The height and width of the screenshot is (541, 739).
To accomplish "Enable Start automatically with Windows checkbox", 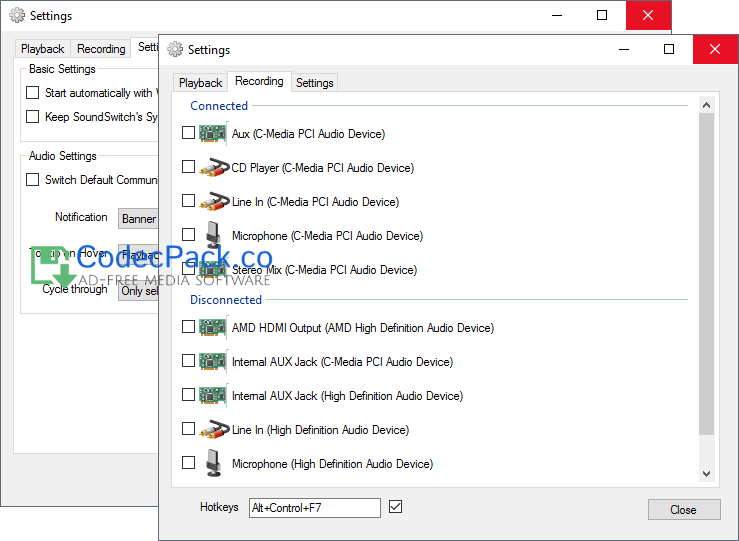I will click(33, 93).
